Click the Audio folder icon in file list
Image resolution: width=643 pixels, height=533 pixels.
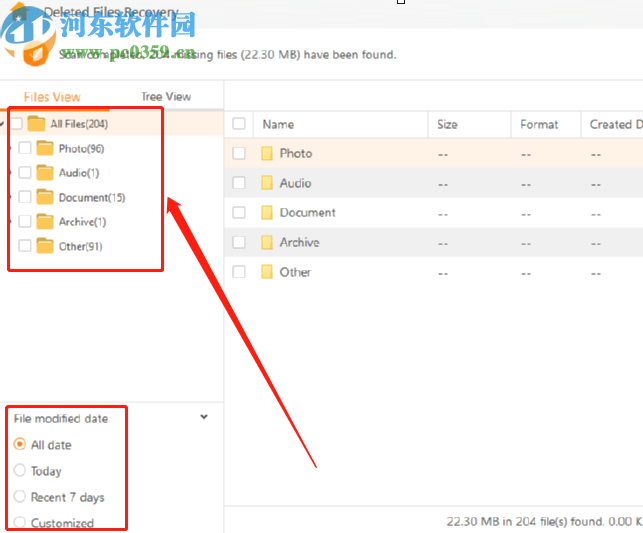pyautogui.click(x=267, y=183)
